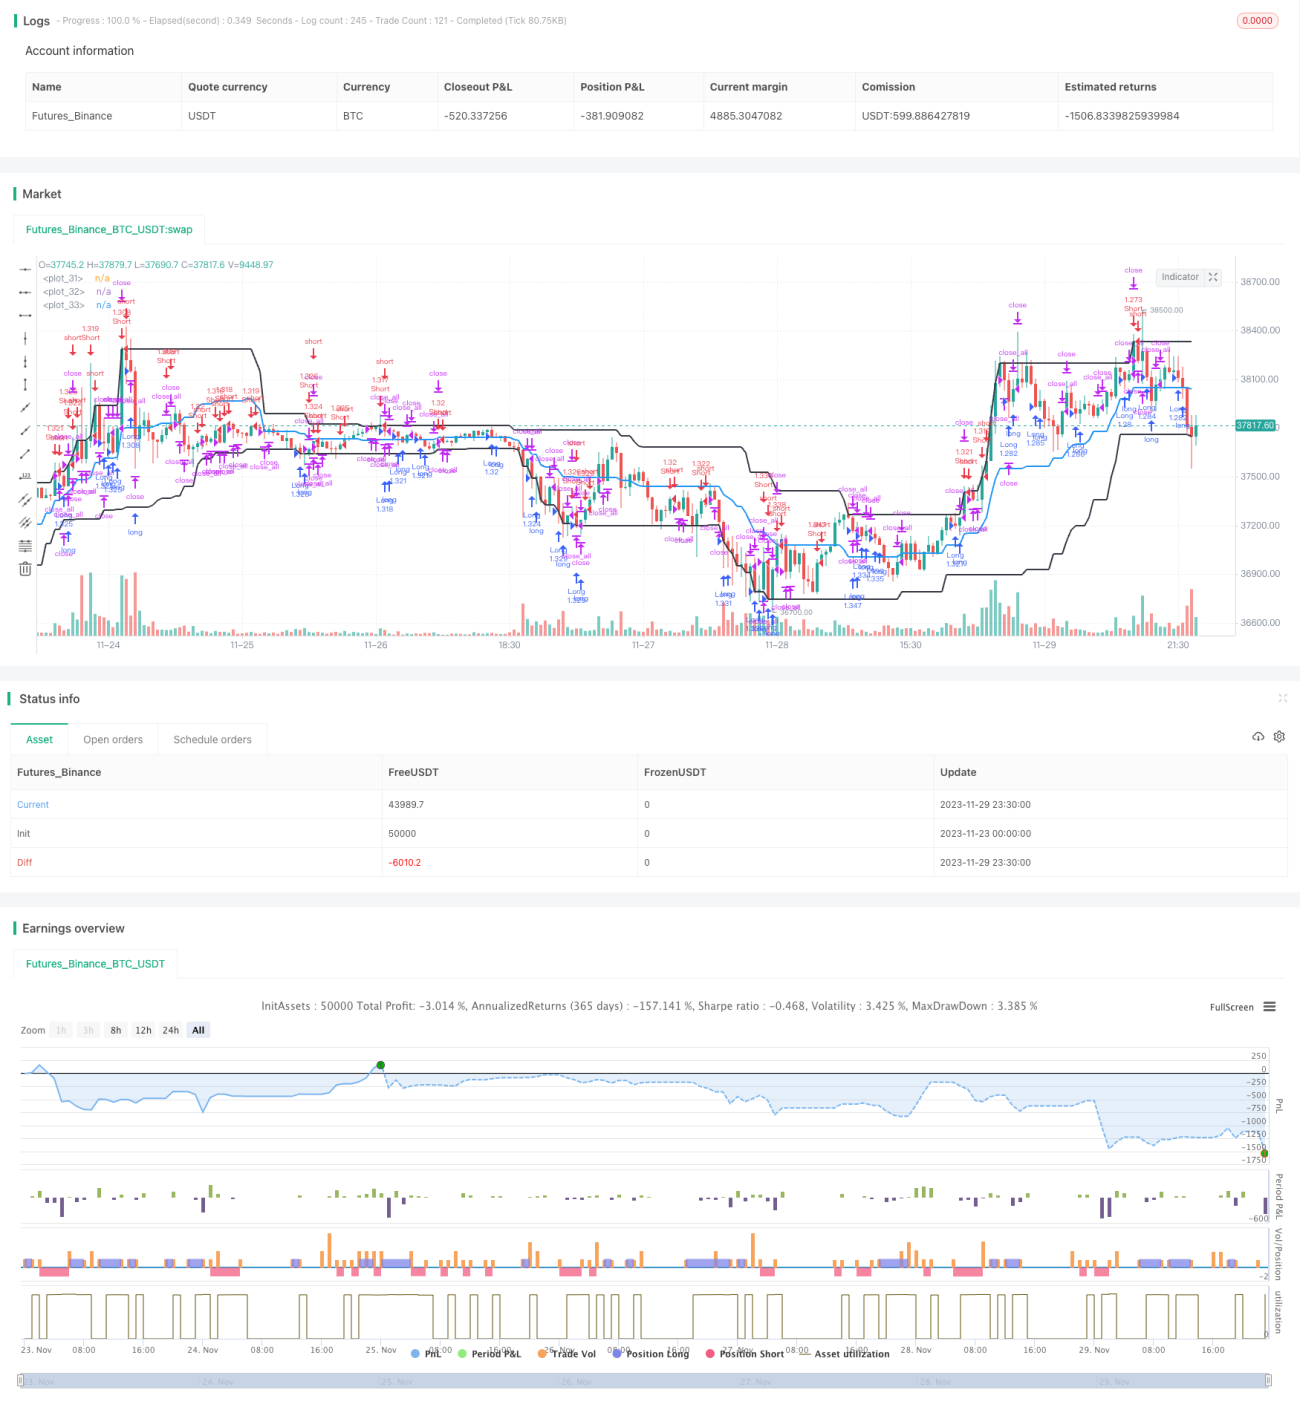Select the trash delete-drawings tool
Image resolution: width=1300 pixels, height=1410 pixels.
(25, 569)
